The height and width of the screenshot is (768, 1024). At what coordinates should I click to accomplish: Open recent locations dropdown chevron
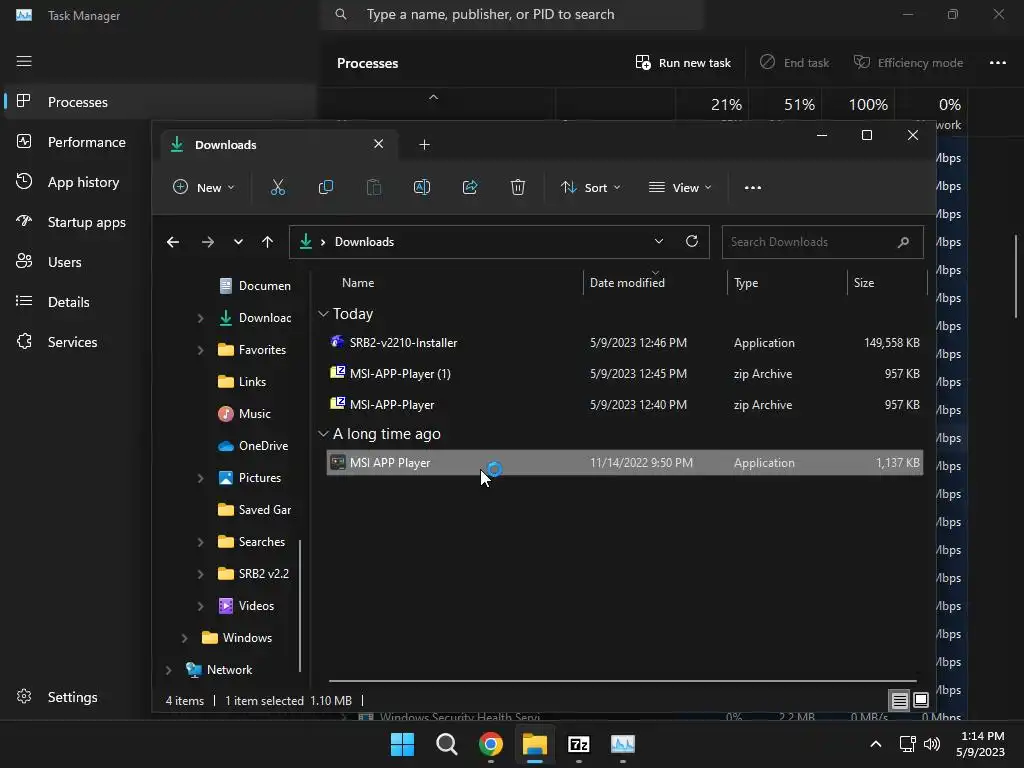[238, 242]
